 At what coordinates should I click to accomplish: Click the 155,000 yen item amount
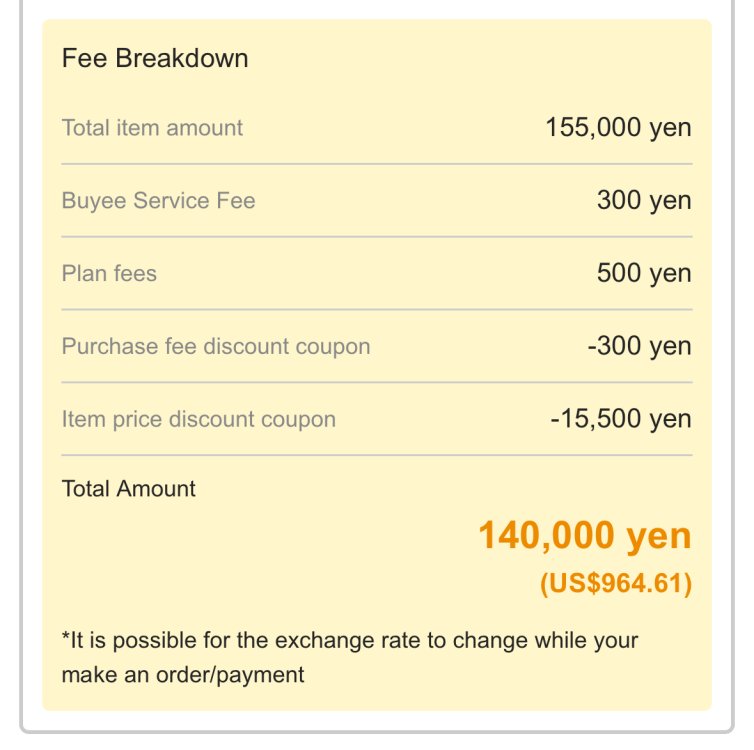618,128
